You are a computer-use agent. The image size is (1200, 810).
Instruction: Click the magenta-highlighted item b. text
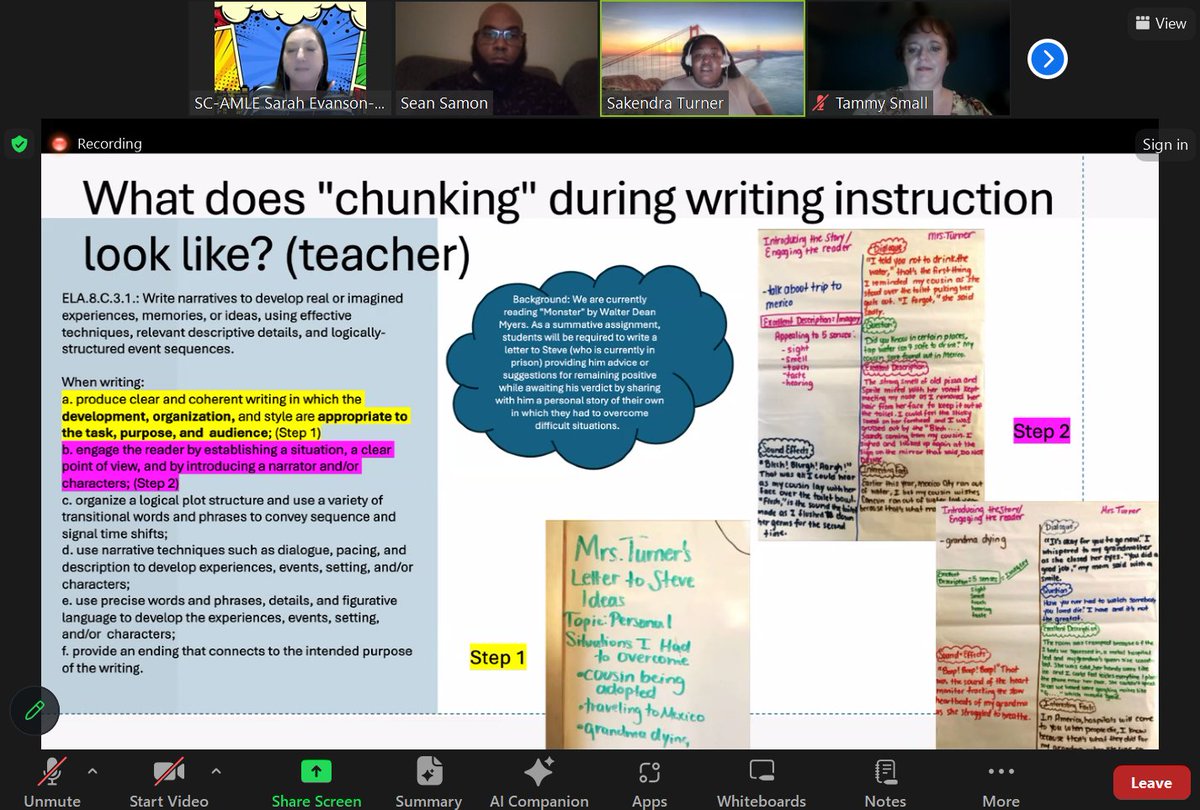[x=228, y=466]
